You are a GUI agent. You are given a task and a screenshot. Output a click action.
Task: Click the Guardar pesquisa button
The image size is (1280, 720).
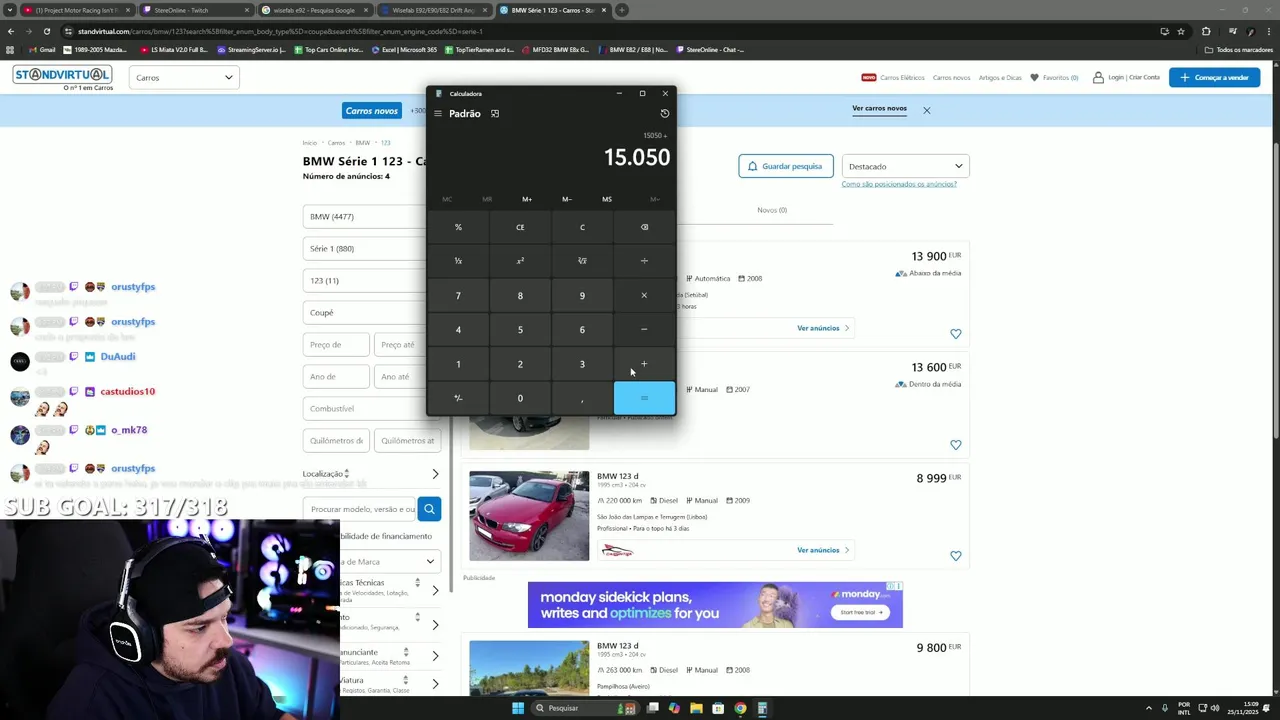786,166
